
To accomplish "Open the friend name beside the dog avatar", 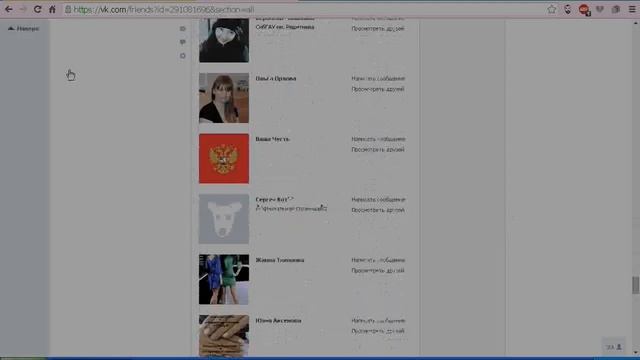I will (x=275, y=200).
